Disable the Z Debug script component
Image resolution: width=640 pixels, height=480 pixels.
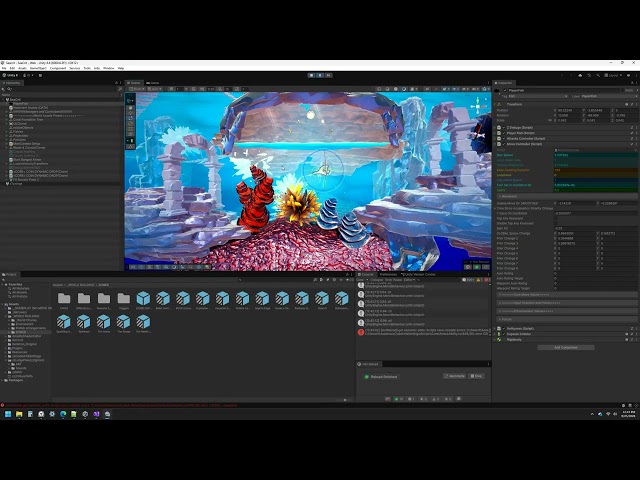(x=504, y=127)
